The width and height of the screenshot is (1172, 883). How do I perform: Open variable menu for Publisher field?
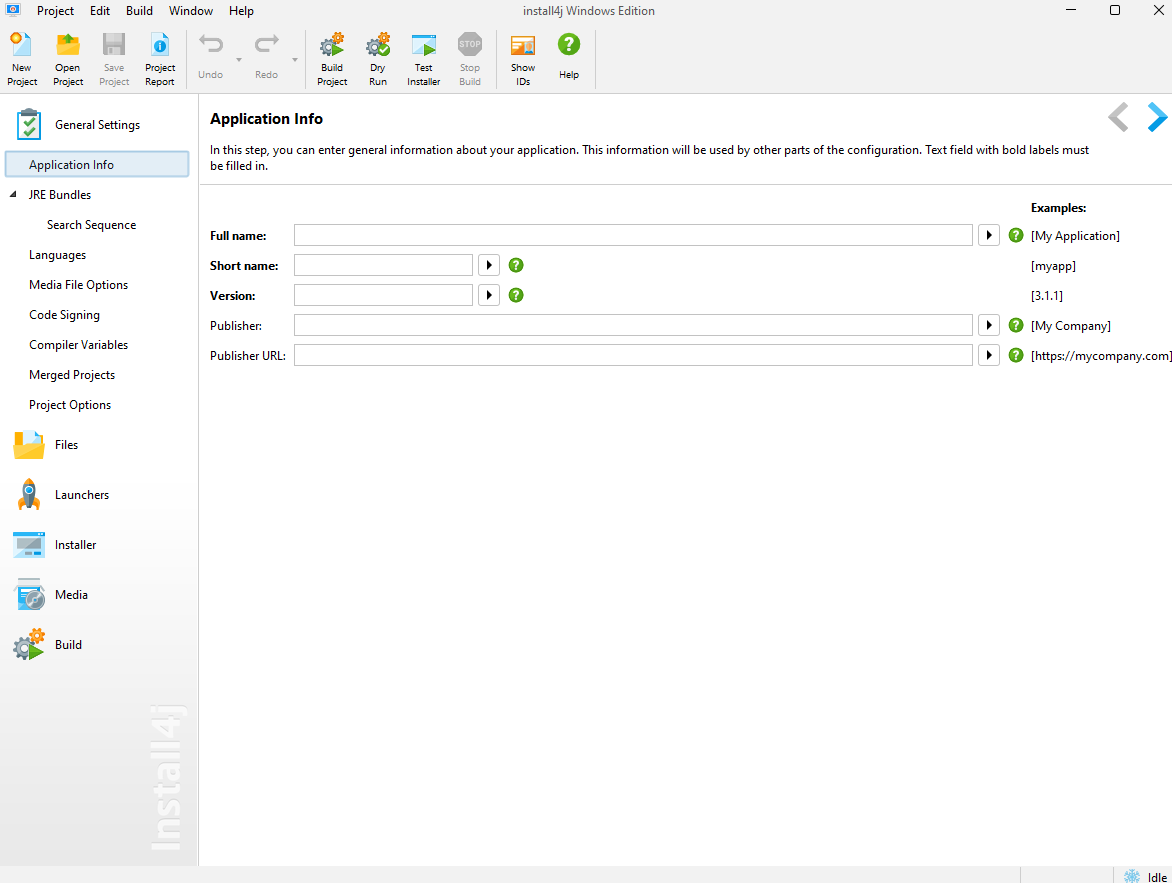coord(989,325)
